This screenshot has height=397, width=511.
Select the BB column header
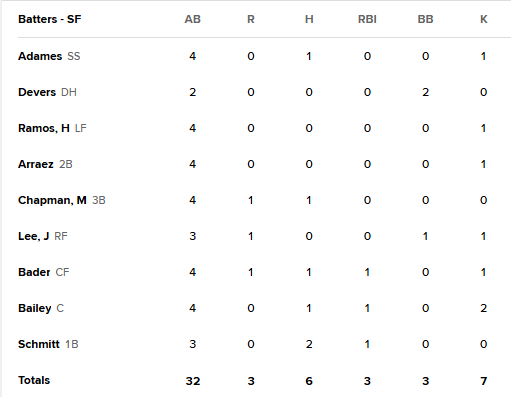pyautogui.click(x=425, y=19)
